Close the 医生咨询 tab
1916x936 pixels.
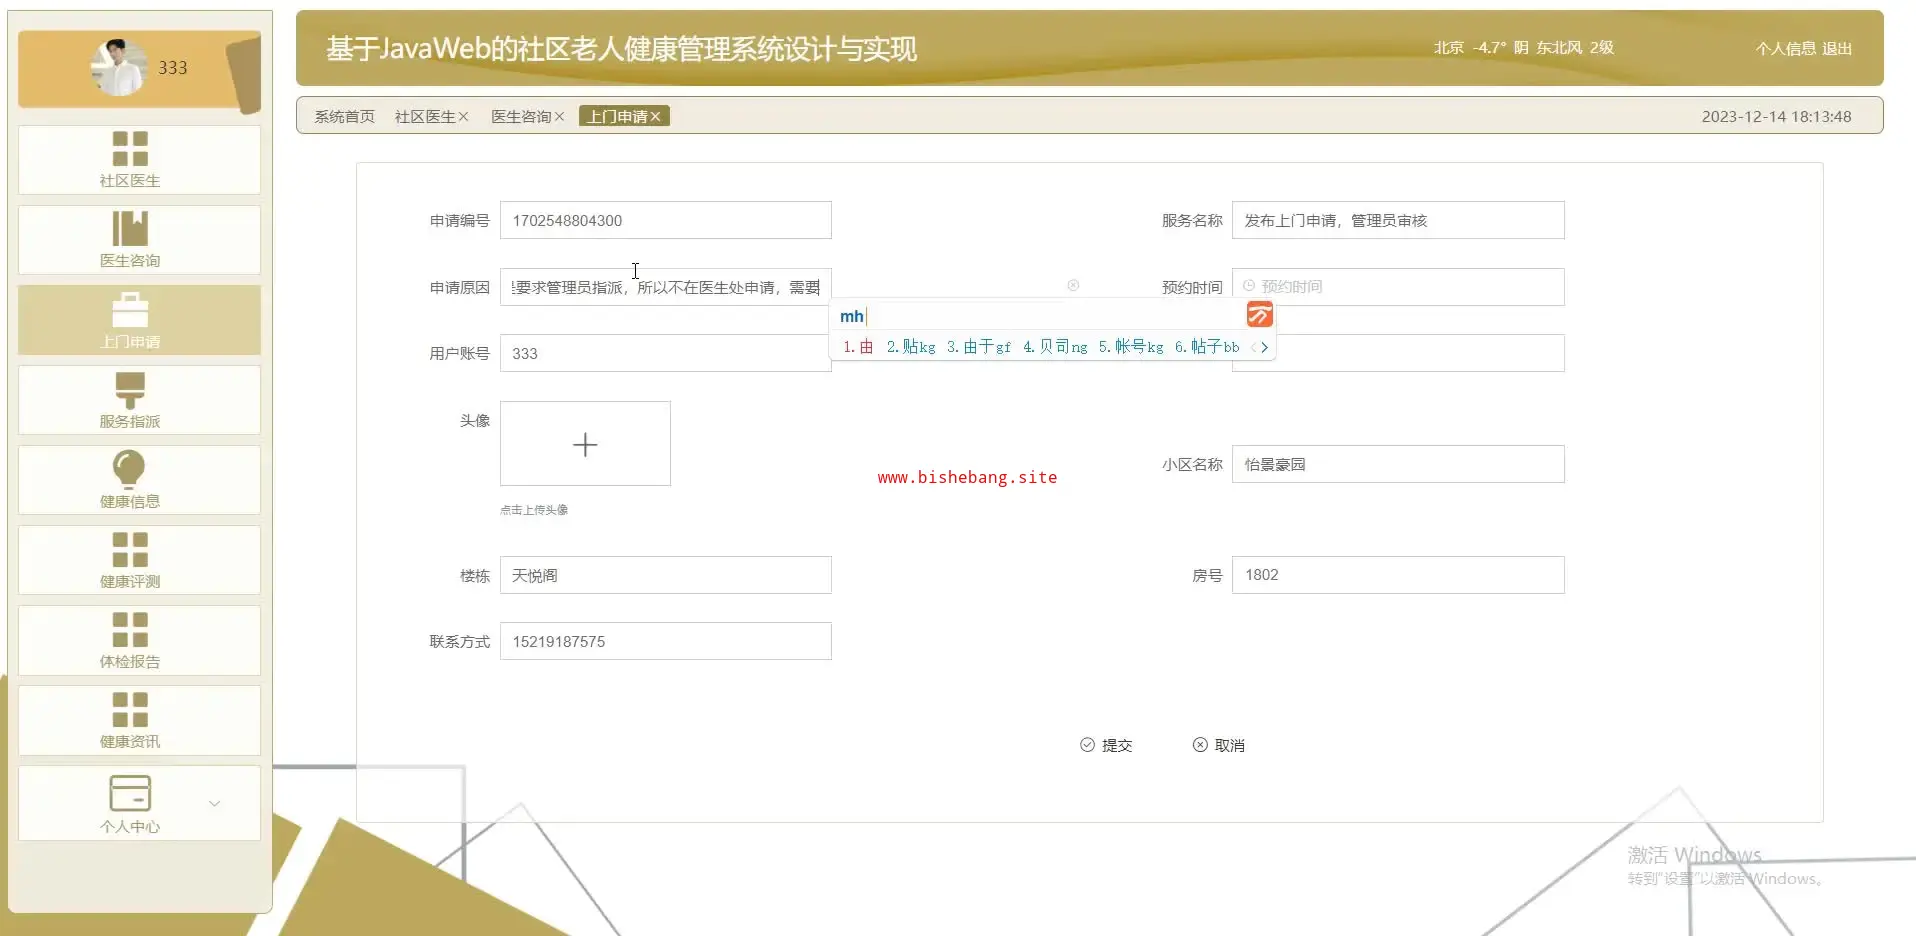pyautogui.click(x=559, y=117)
